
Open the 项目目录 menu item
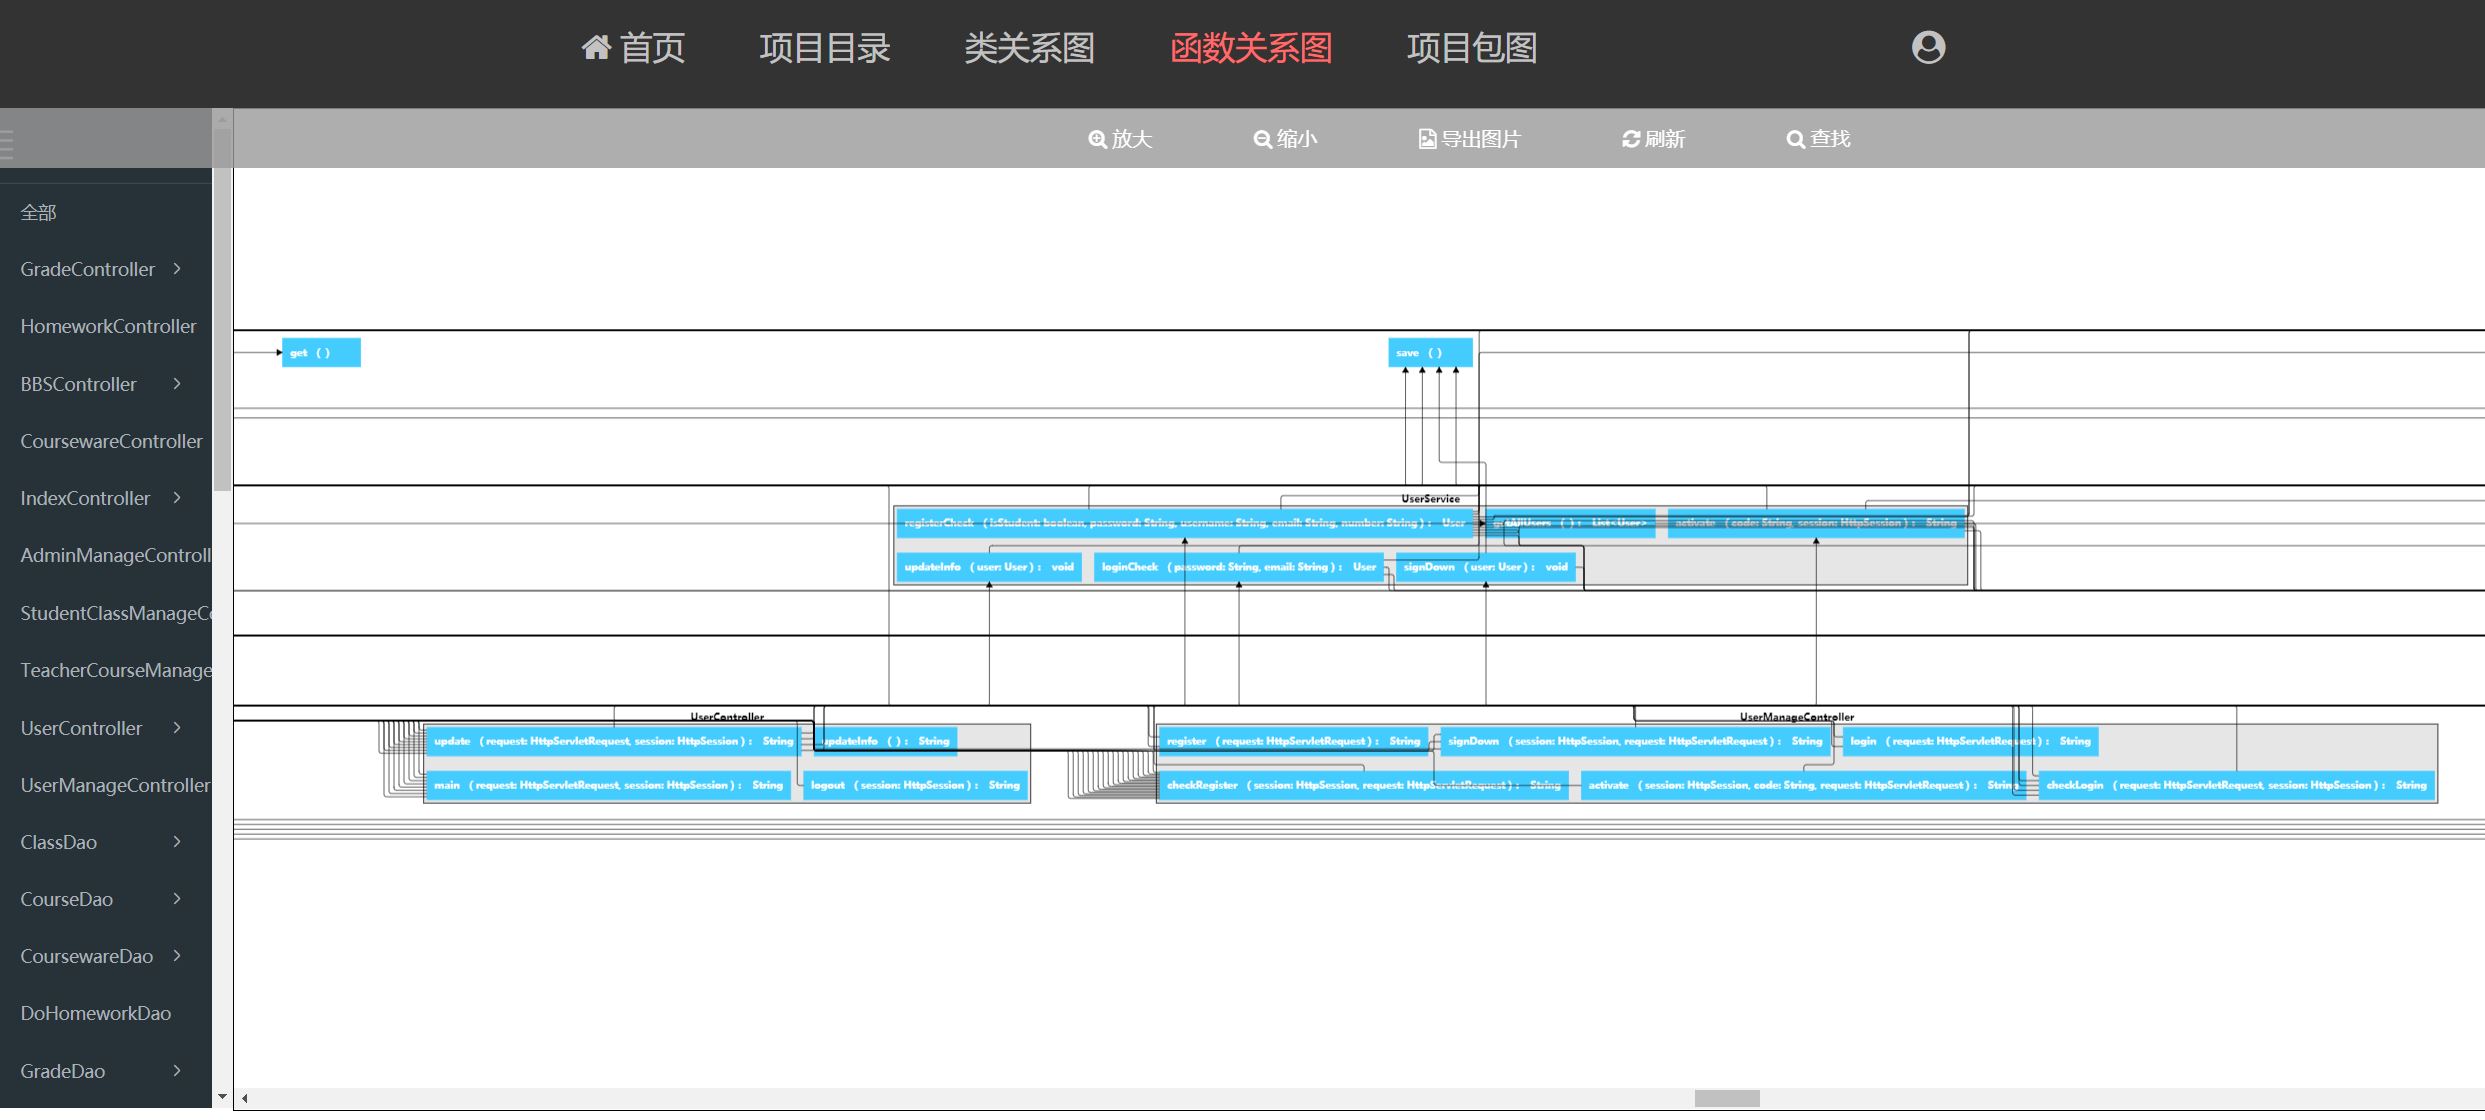click(824, 47)
